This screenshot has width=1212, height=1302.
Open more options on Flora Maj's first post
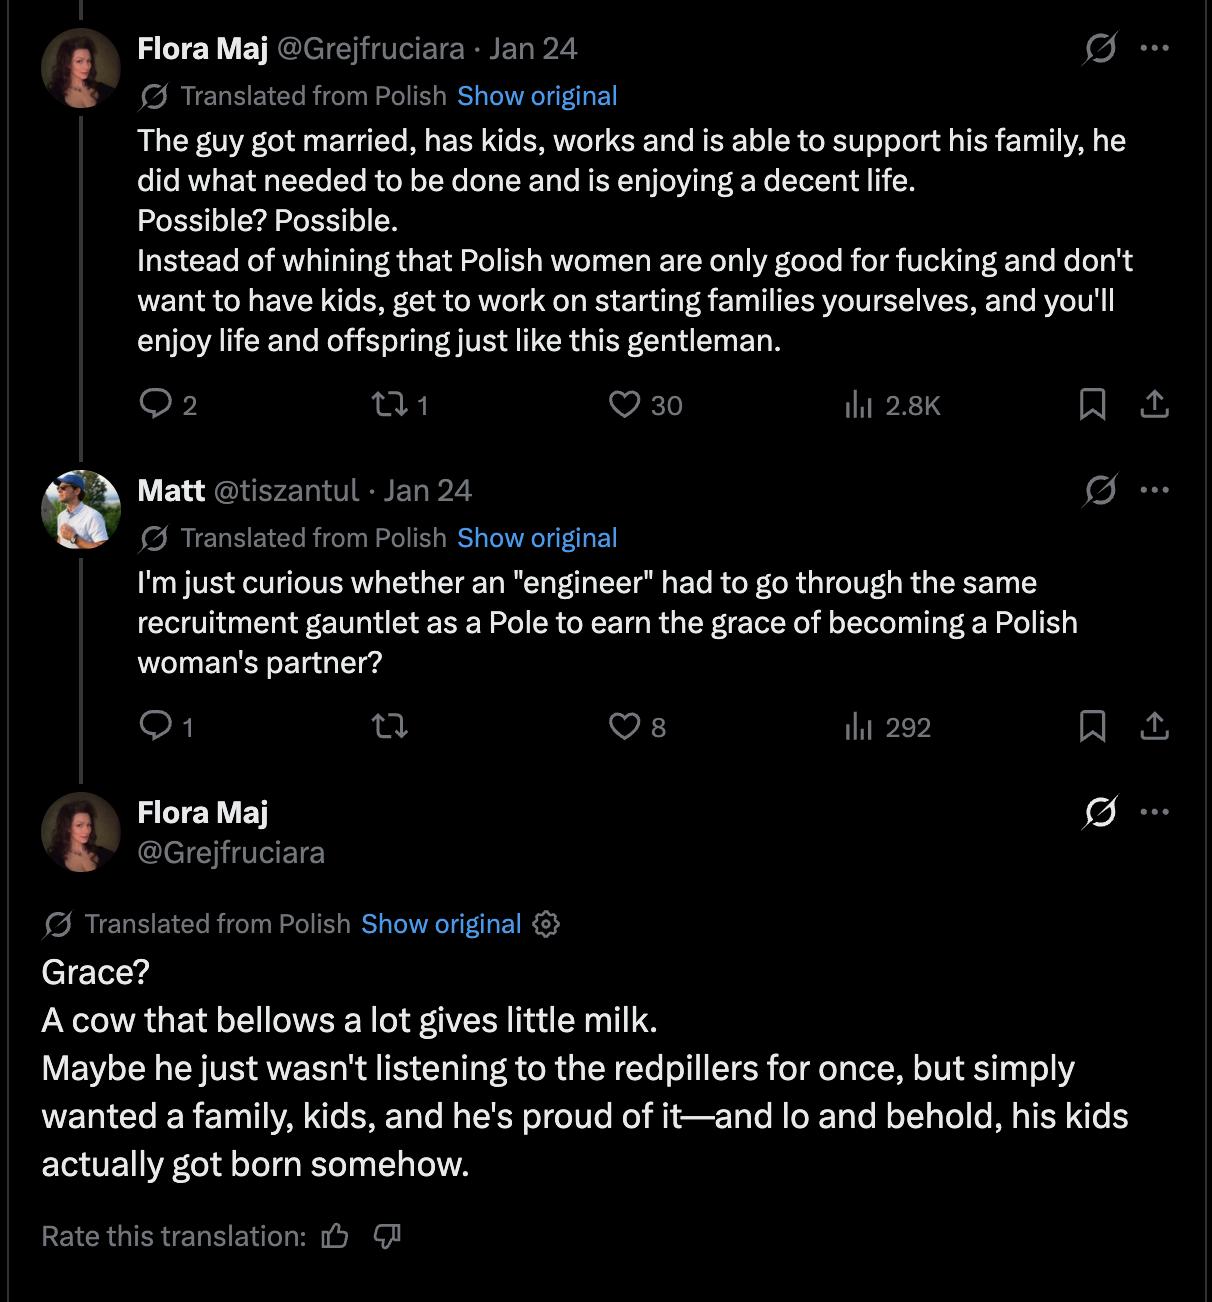[1154, 48]
